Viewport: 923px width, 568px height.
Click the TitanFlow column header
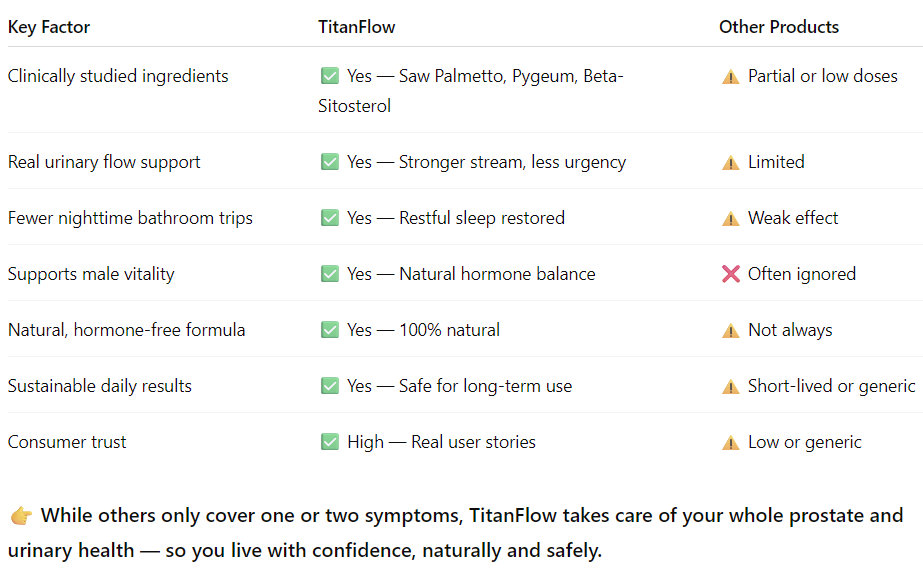tap(356, 27)
